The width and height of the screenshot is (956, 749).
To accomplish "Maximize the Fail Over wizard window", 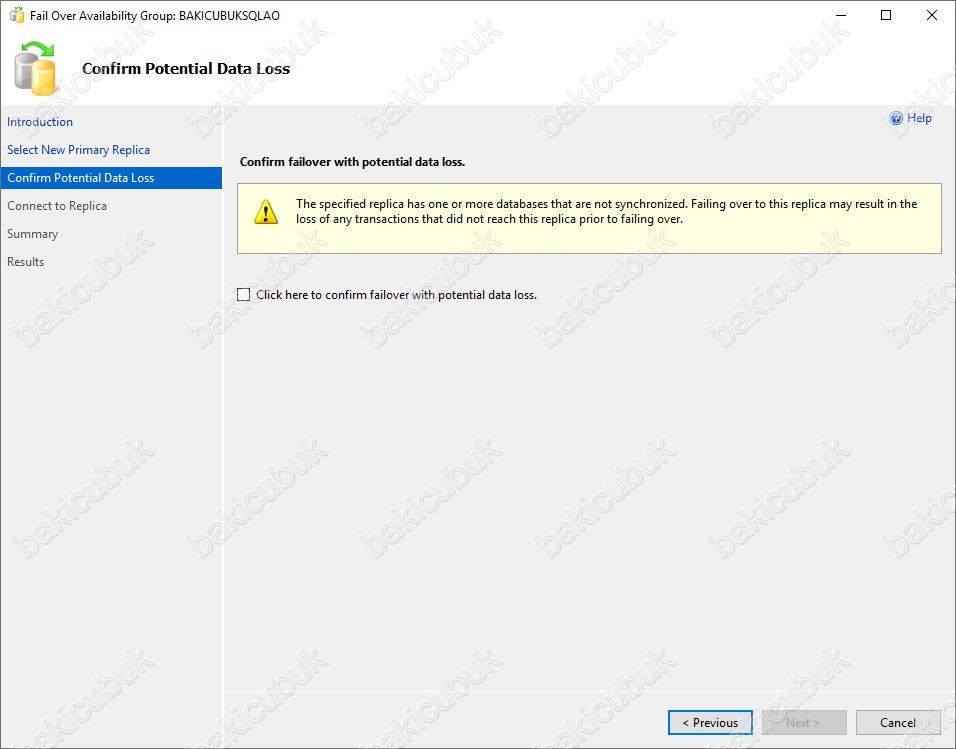I will click(x=886, y=15).
